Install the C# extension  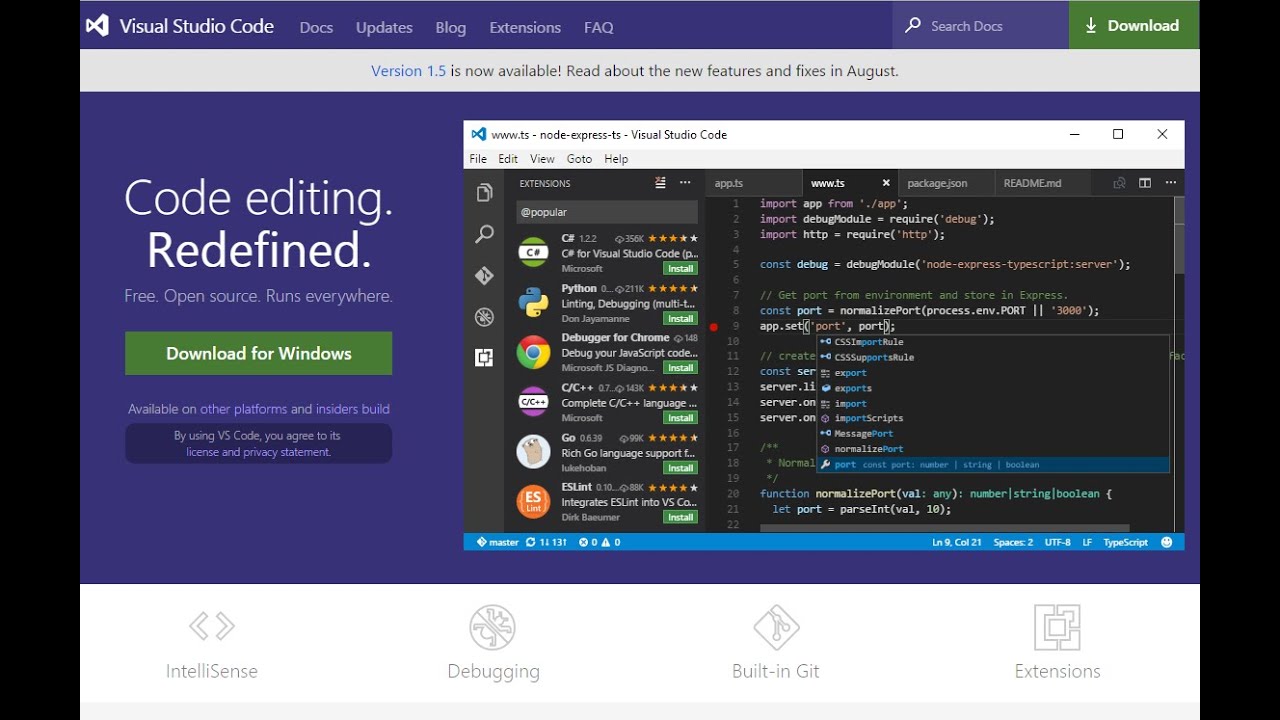point(681,268)
